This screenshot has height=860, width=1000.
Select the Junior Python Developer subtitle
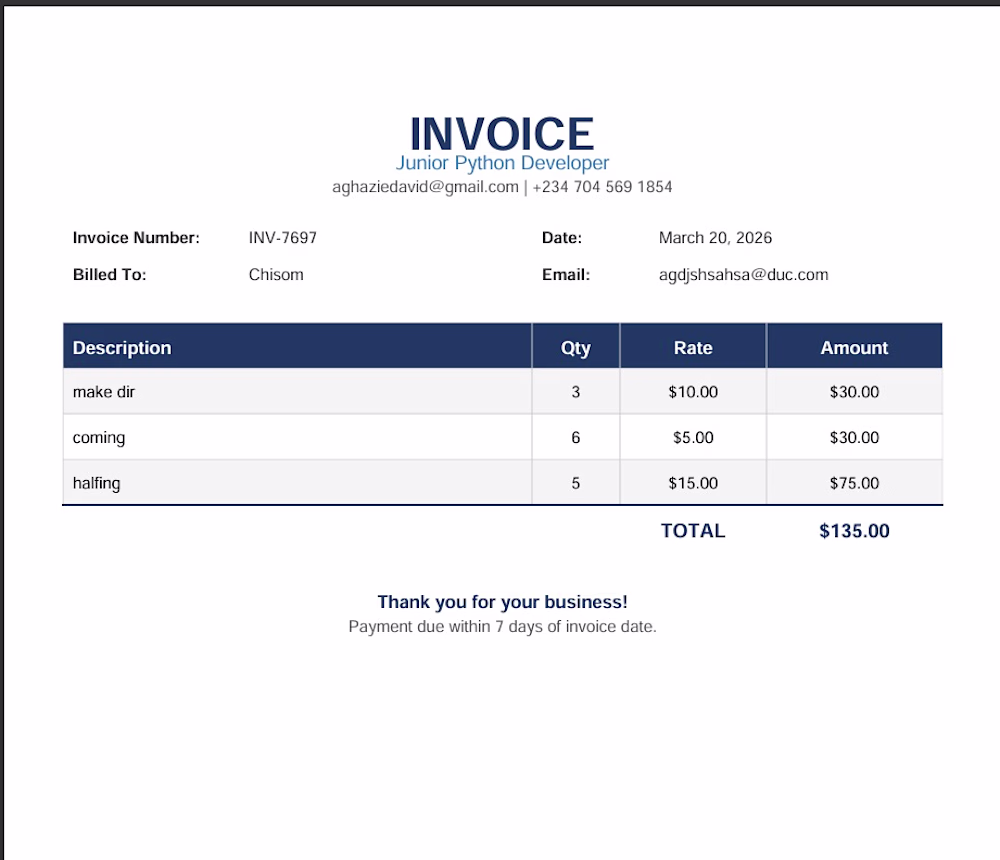pyautogui.click(x=502, y=163)
